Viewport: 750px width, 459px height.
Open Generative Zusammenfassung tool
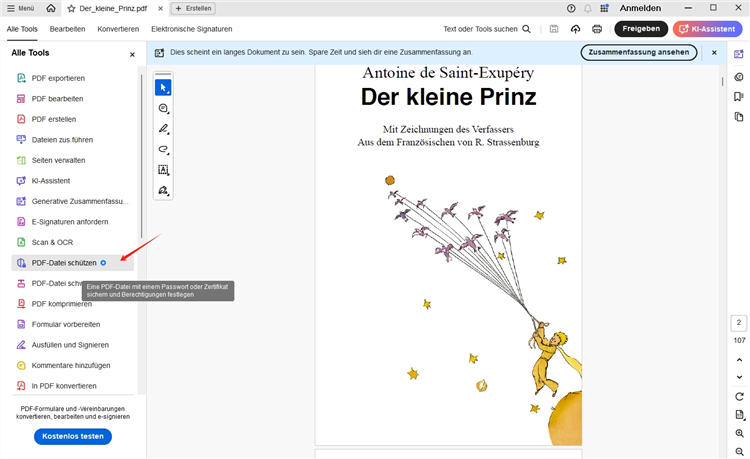pyautogui.click(x=73, y=201)
